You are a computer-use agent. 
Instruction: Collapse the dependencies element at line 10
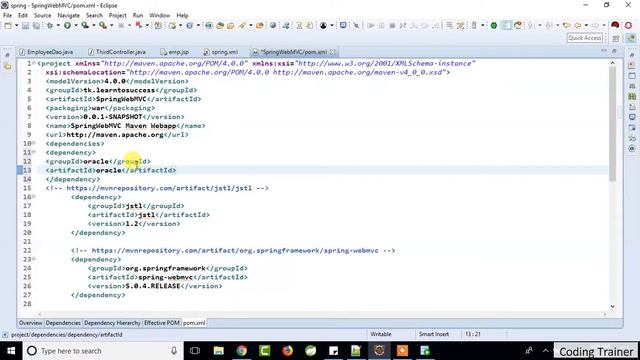click(34, 143)
